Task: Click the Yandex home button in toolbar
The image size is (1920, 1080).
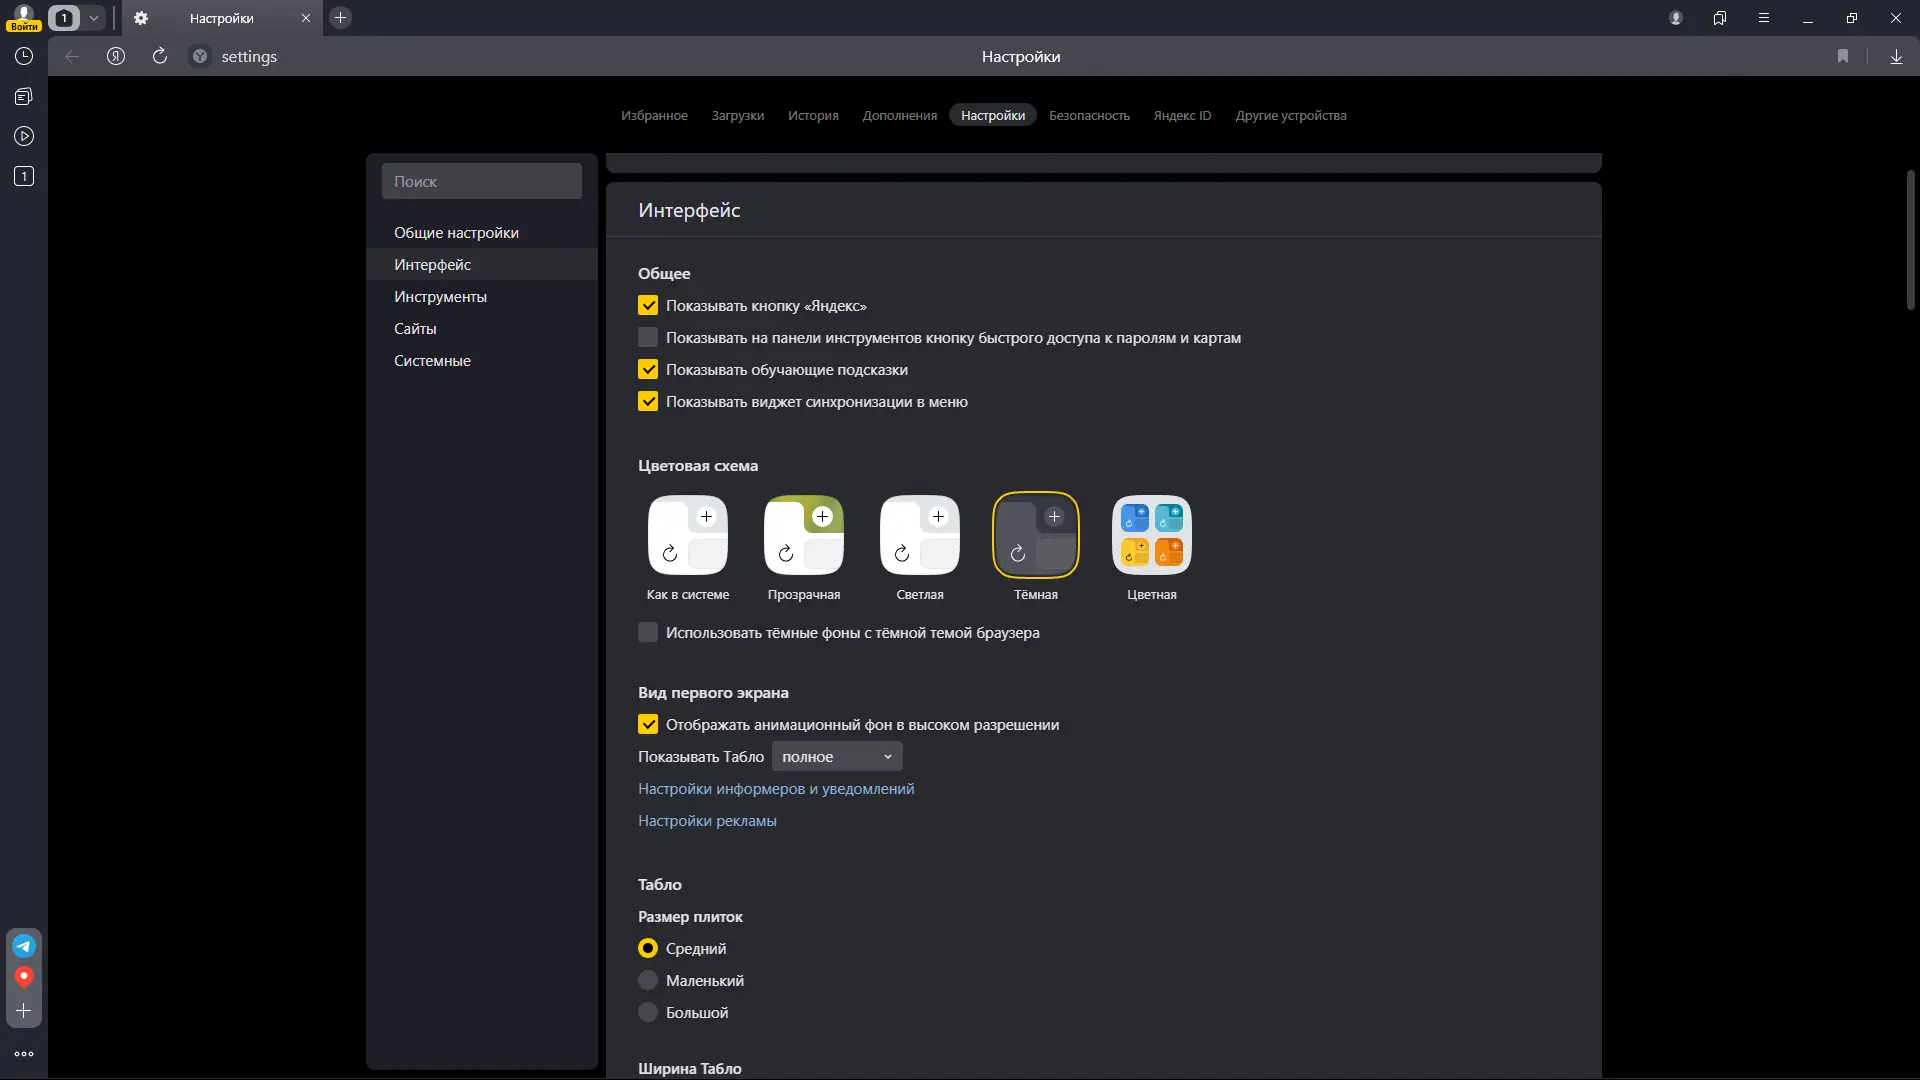Action: click(x=116, y=57)
